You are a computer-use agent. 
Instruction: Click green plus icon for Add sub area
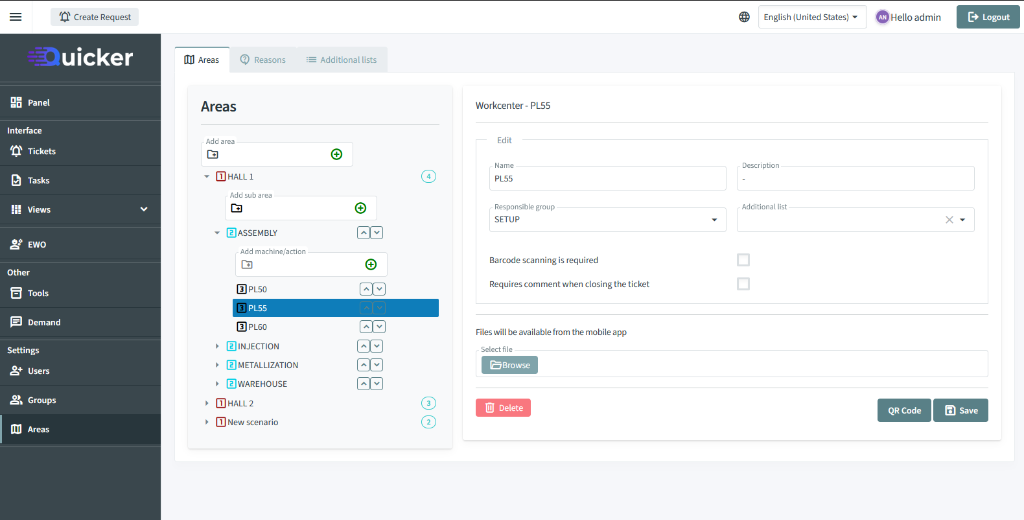(360, 208)
